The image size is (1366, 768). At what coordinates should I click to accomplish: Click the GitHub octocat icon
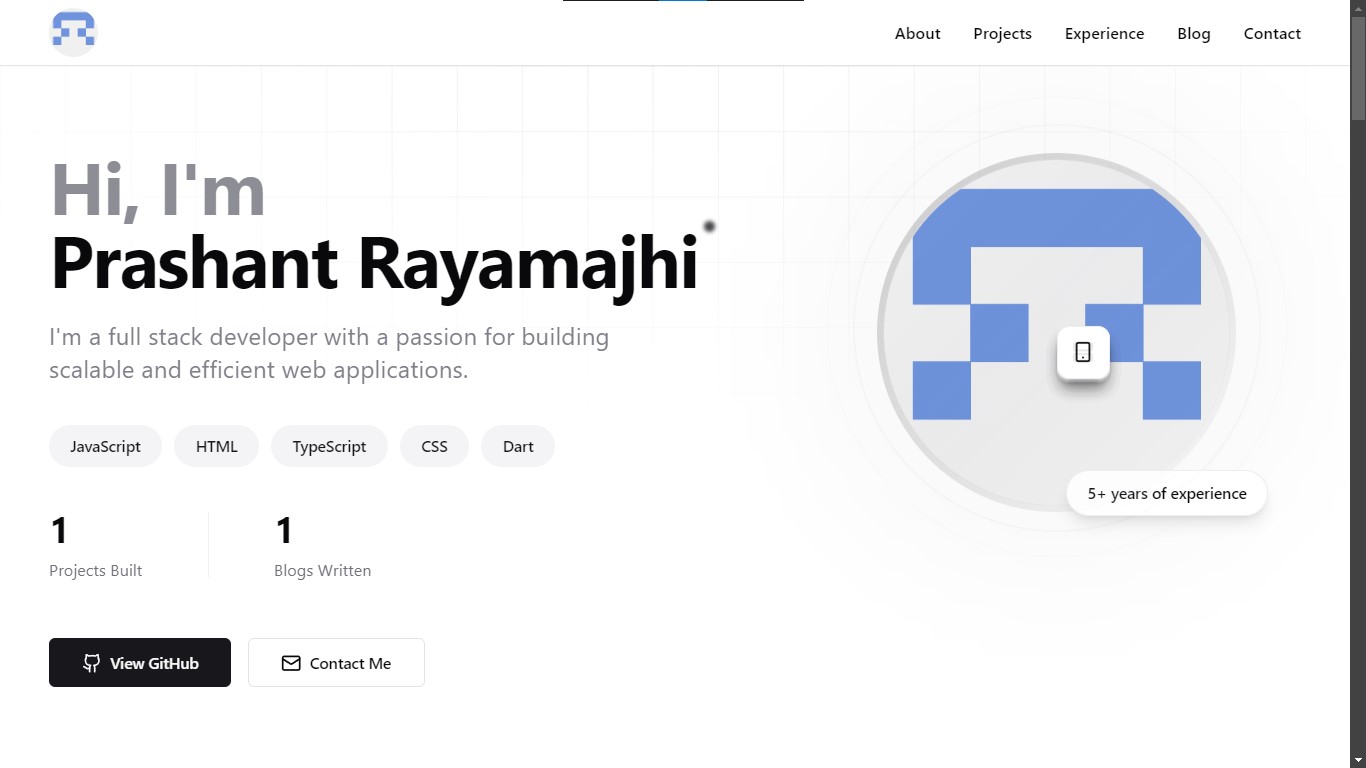[x=91, y=663]
